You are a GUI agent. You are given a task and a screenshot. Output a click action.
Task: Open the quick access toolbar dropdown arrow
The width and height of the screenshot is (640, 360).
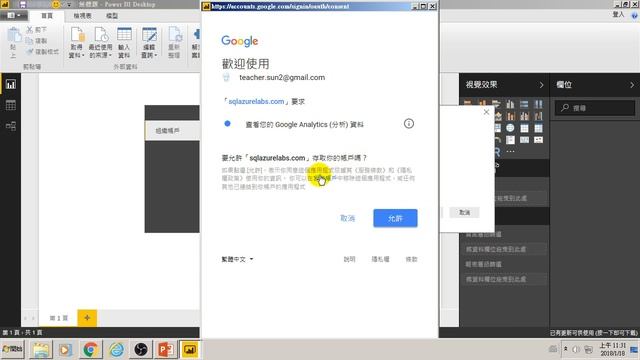[69, 4]
